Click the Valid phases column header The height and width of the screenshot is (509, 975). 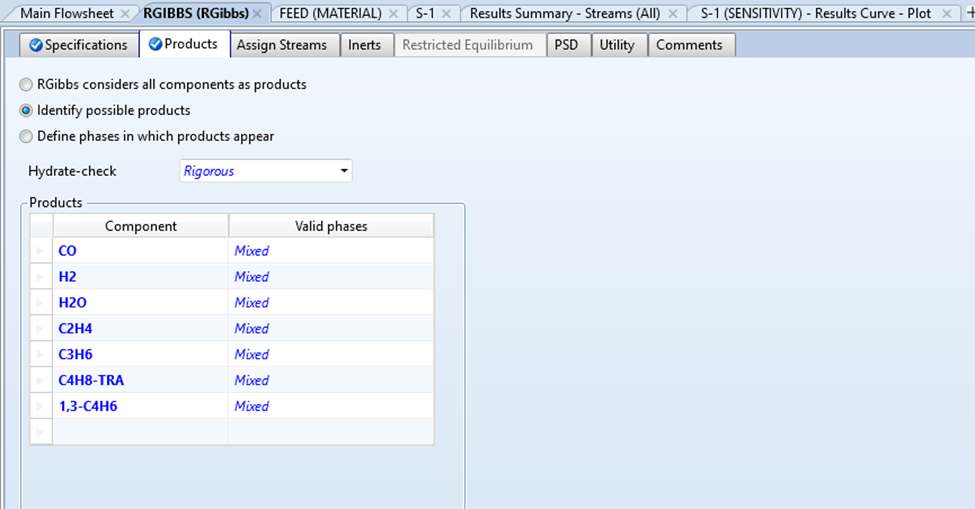[x=331, y=226]
